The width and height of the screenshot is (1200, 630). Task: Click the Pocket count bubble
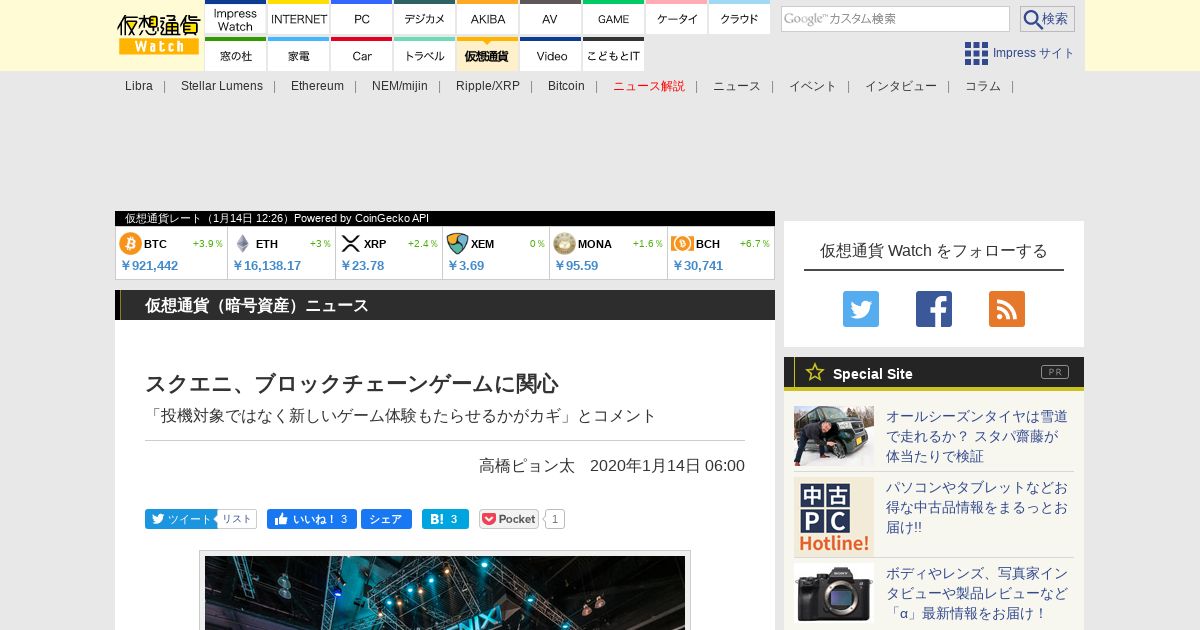coord(555,519)
